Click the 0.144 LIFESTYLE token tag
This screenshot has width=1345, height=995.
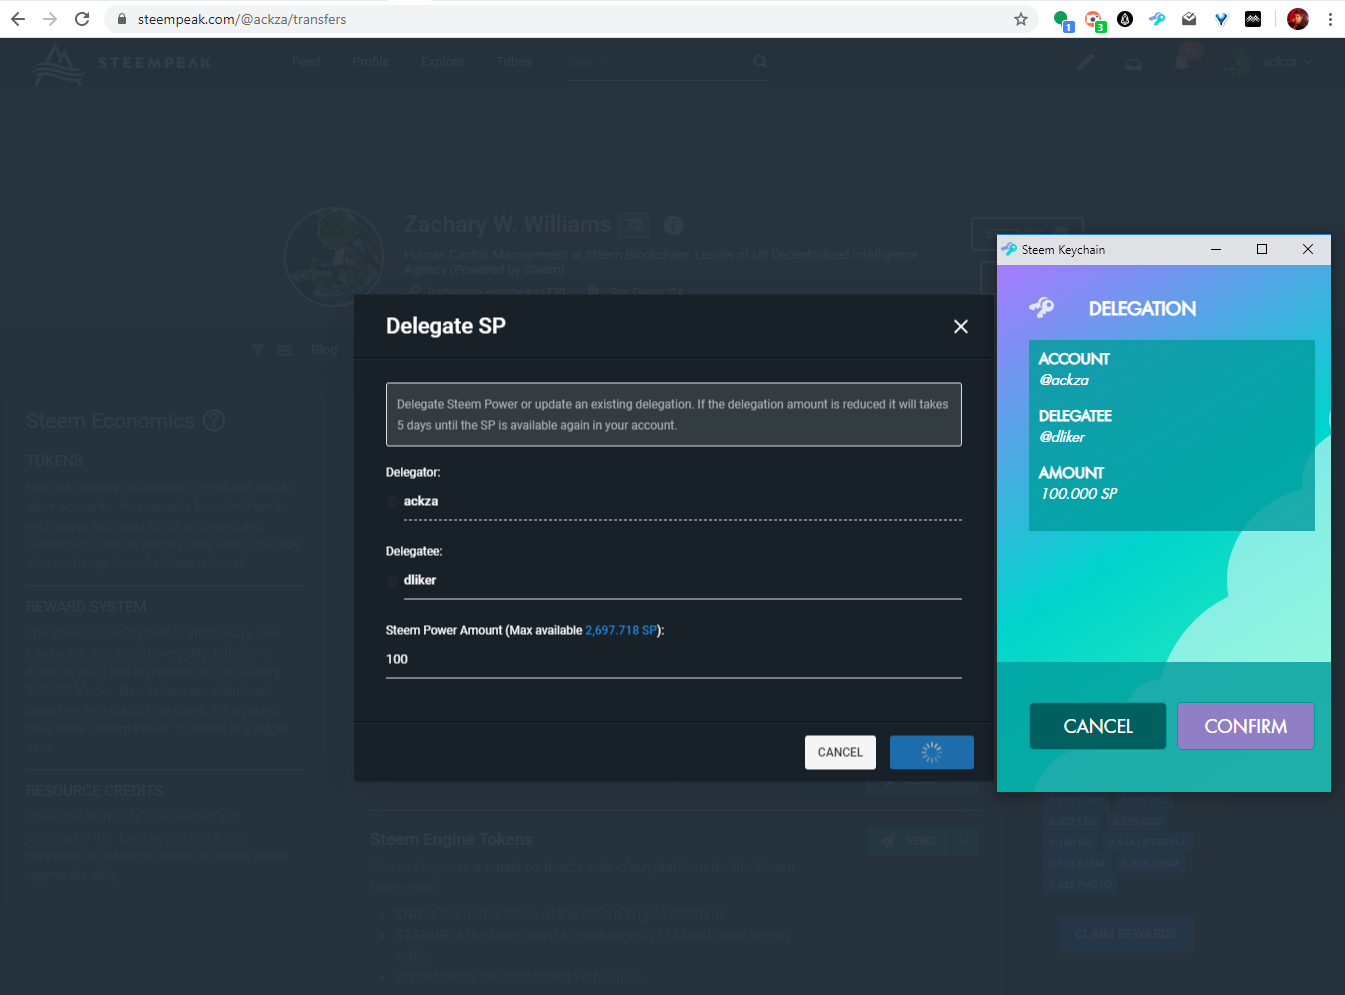1148,843
